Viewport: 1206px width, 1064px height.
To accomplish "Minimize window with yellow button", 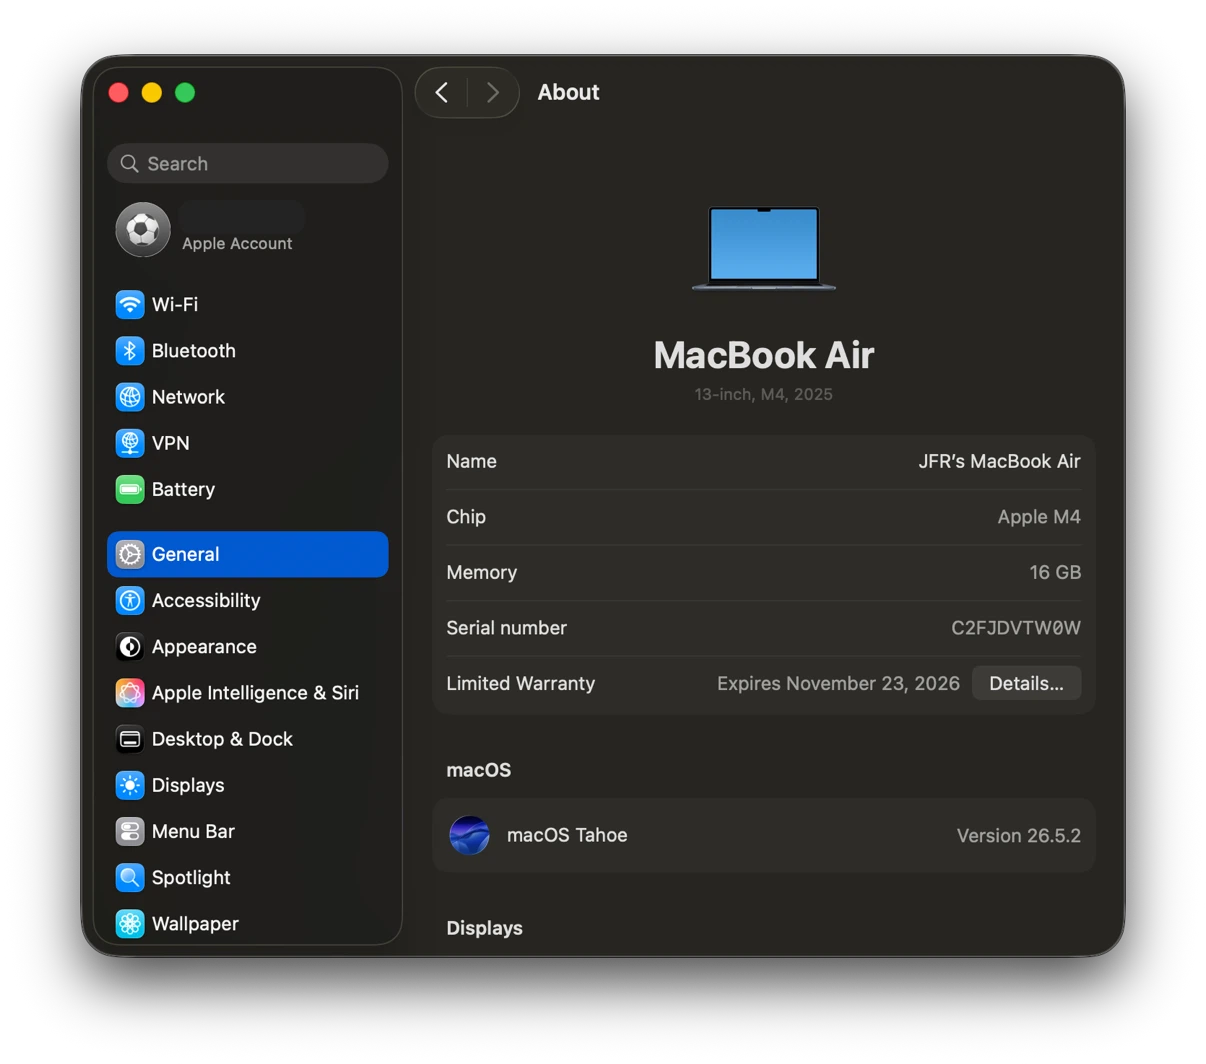I will pyautogui.click(x=152, y=92).
